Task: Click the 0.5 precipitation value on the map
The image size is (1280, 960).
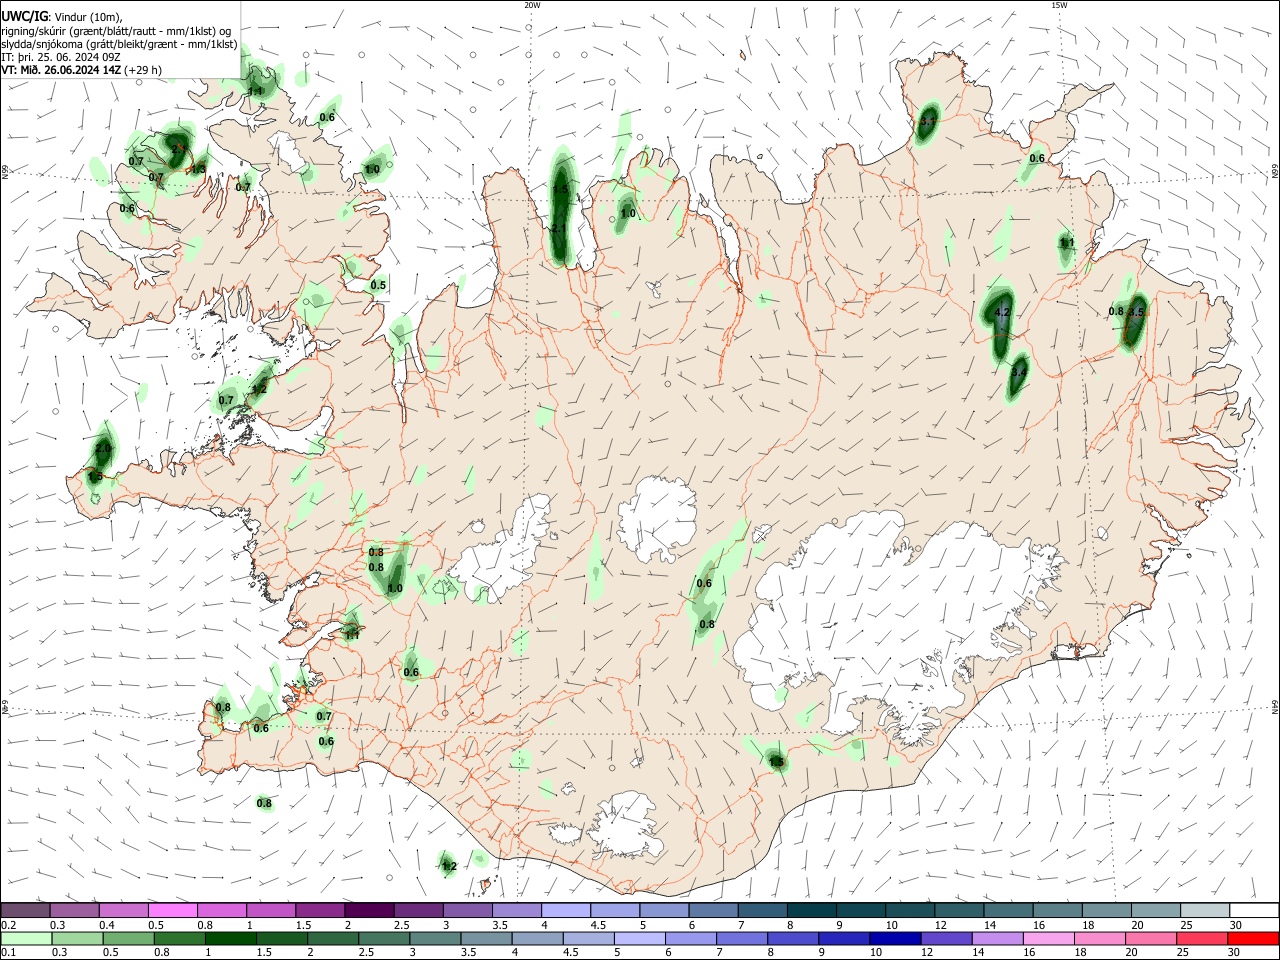Action: [378, 285]
